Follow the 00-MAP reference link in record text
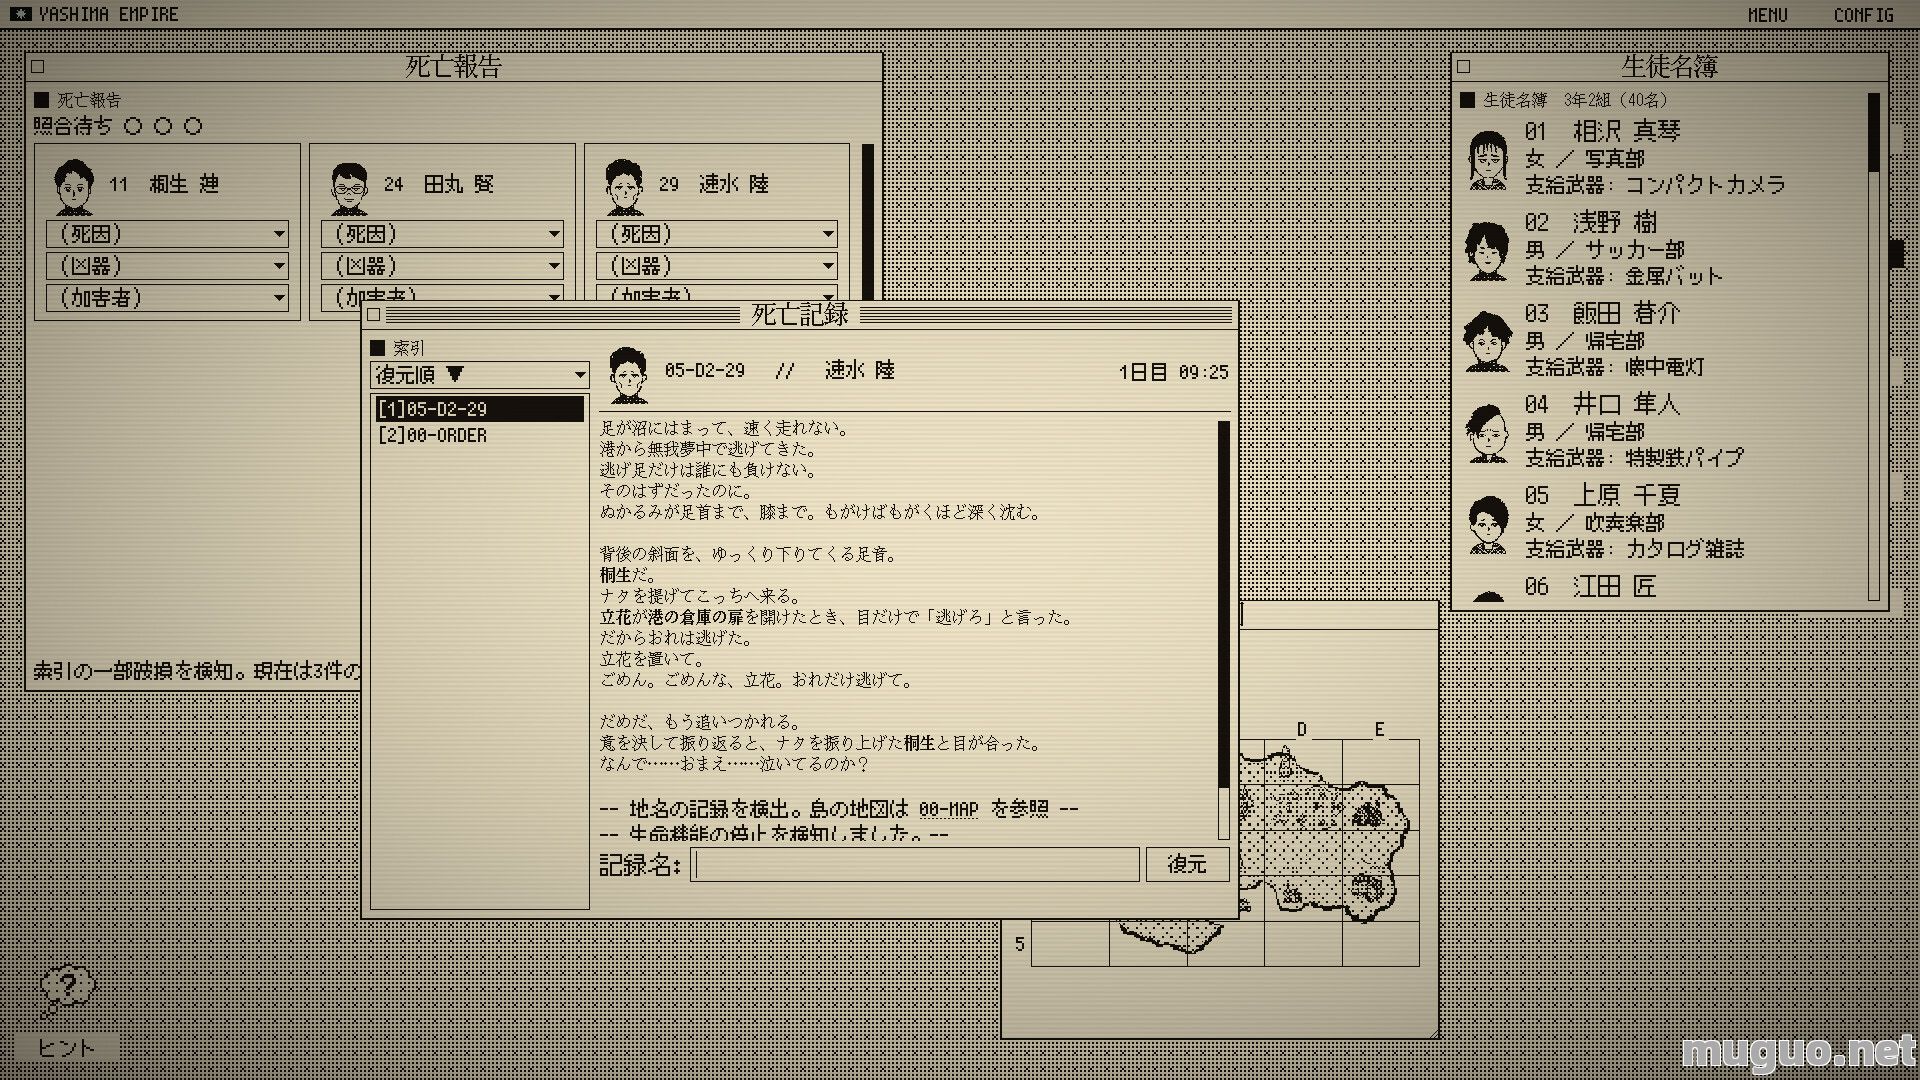The width and height of the screenshot is (1920, 1080). (947, 809)
